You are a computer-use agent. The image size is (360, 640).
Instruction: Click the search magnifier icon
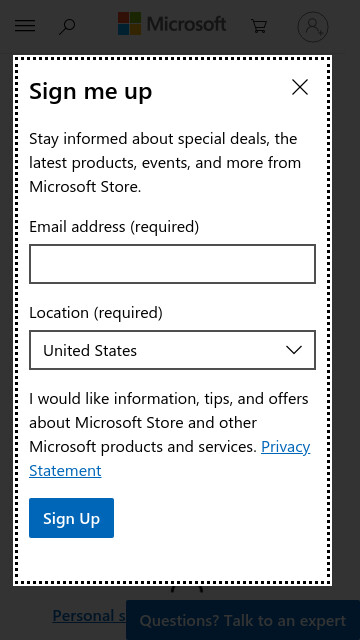(67, 27)
